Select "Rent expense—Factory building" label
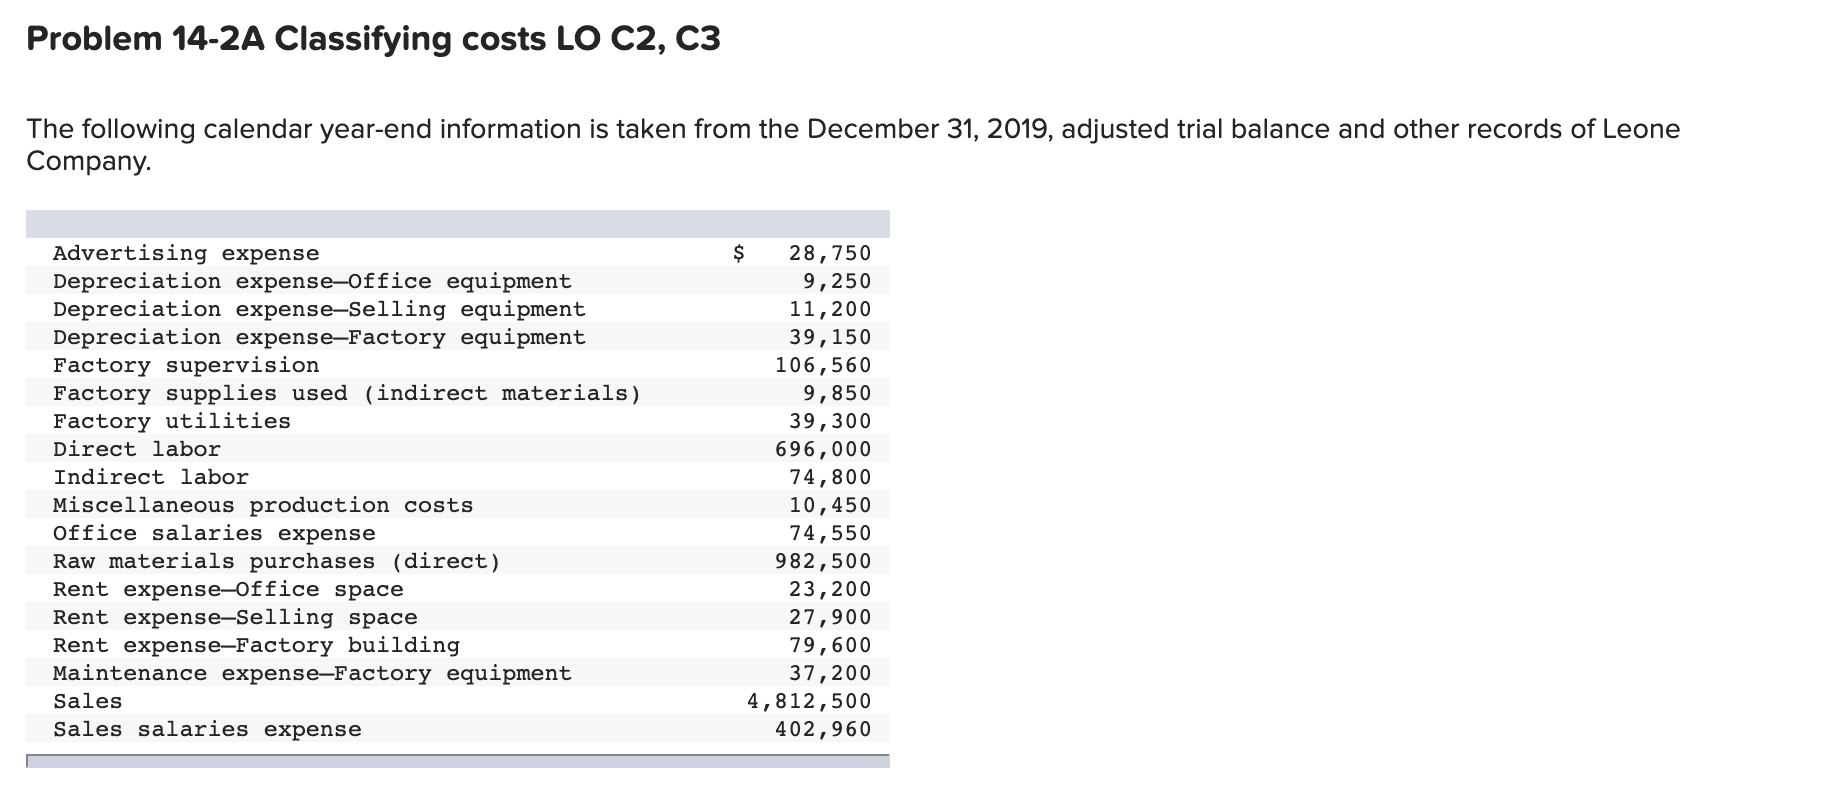This screenshot has width=1824, height=798. pos(256,646)
